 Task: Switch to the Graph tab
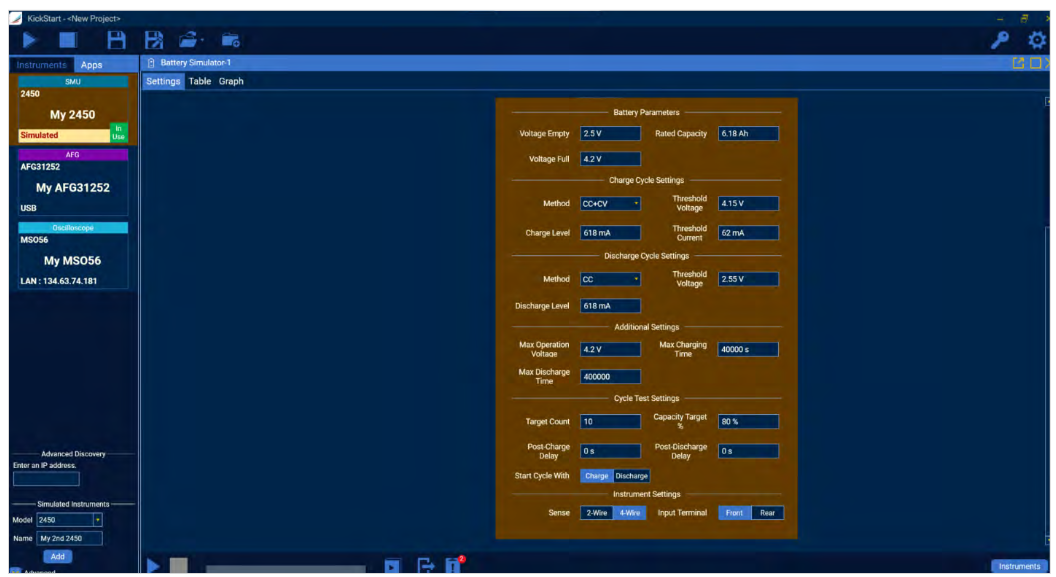231,81
